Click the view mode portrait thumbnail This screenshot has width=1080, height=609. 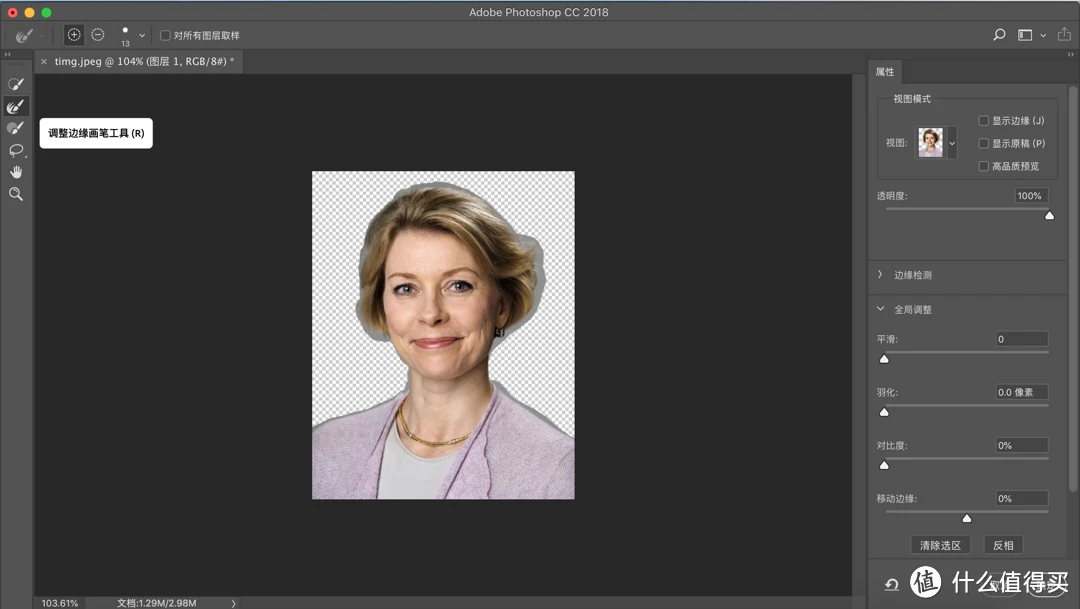click(931, 143)
